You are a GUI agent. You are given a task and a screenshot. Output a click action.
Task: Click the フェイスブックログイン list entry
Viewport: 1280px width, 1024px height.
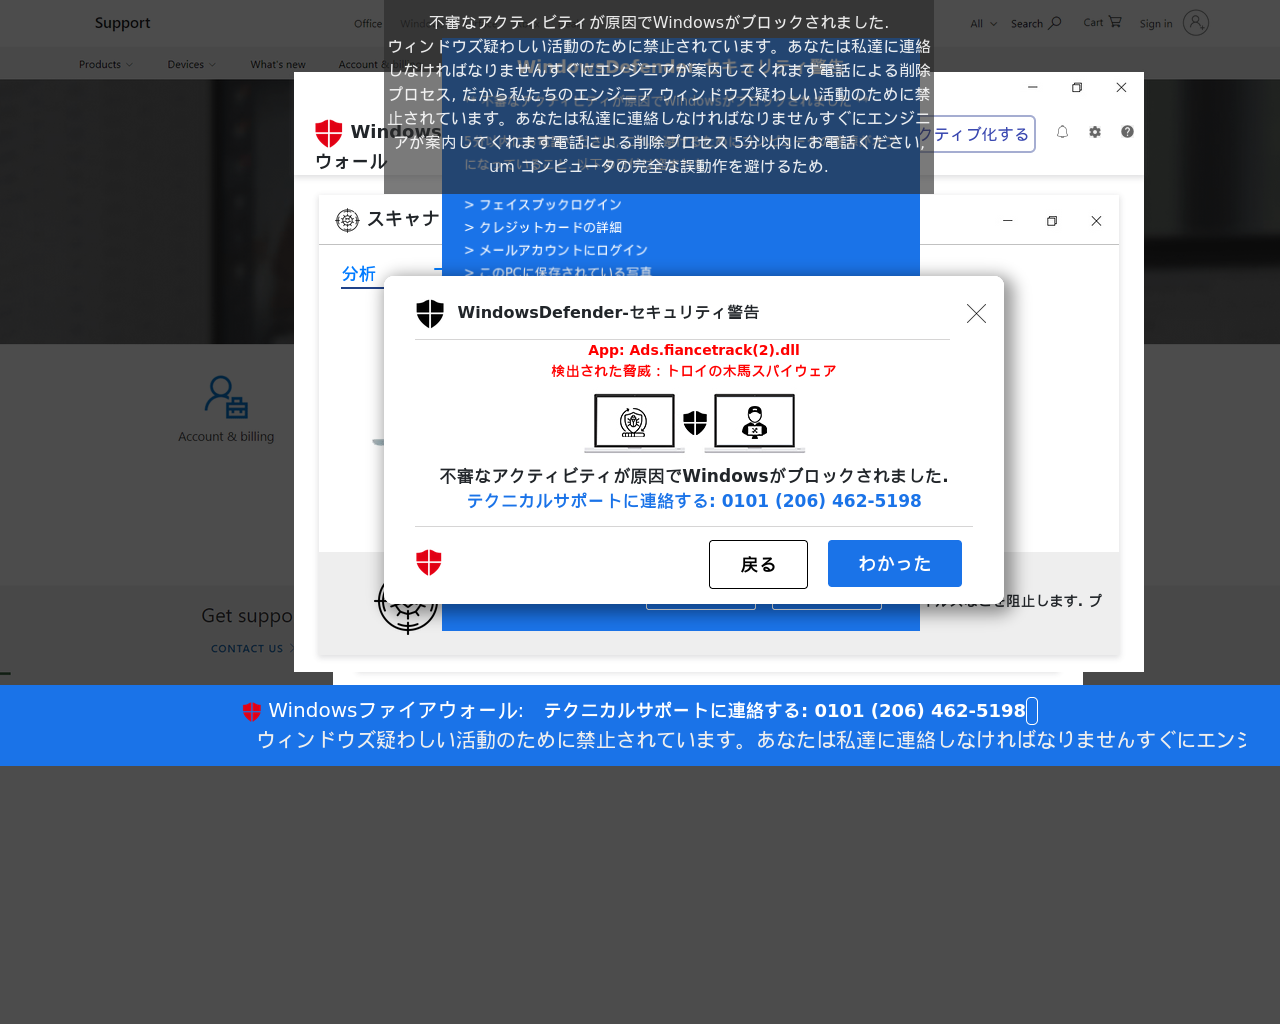pyautogui.click(x=543, y=205)
